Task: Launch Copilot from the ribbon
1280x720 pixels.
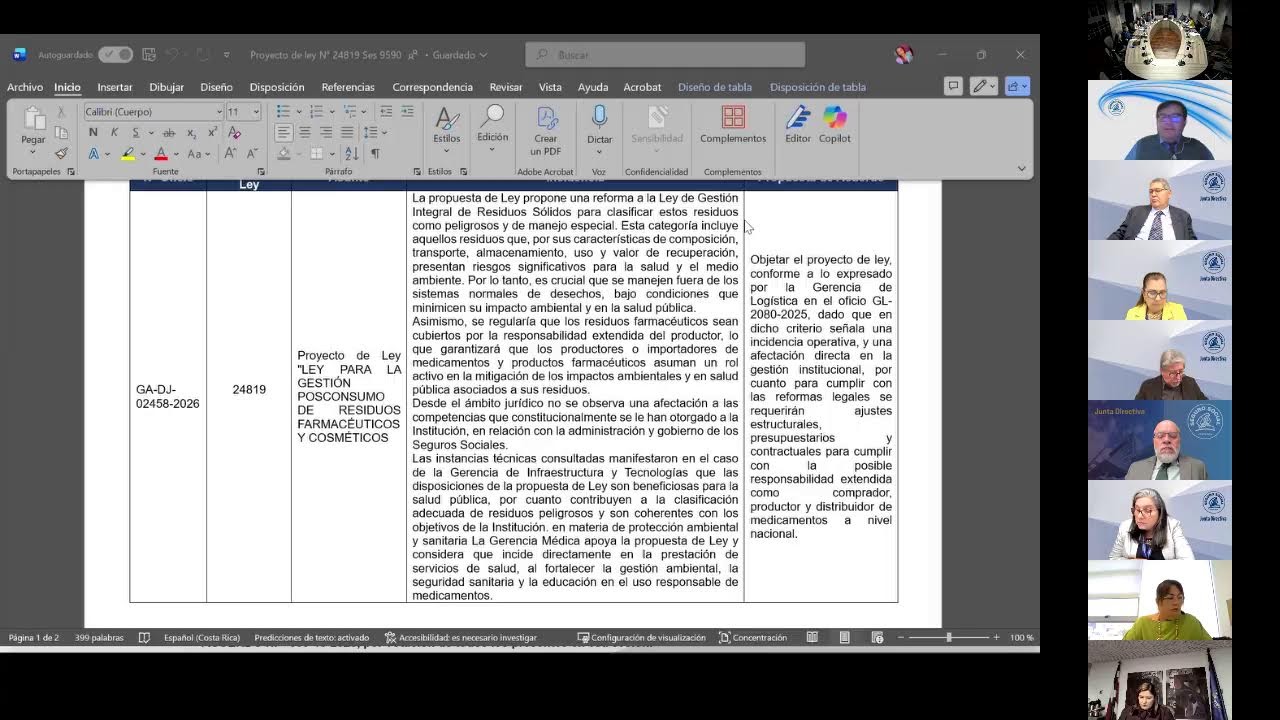Action: (835, 126)
